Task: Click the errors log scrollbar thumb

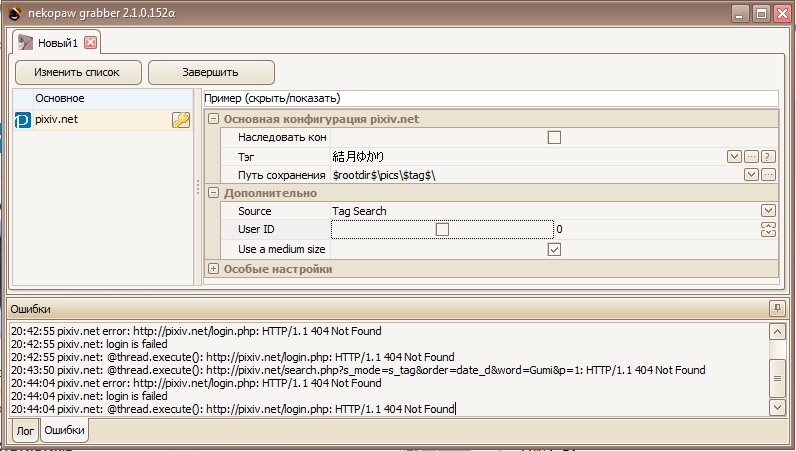Action: click(x=777, y=378)
